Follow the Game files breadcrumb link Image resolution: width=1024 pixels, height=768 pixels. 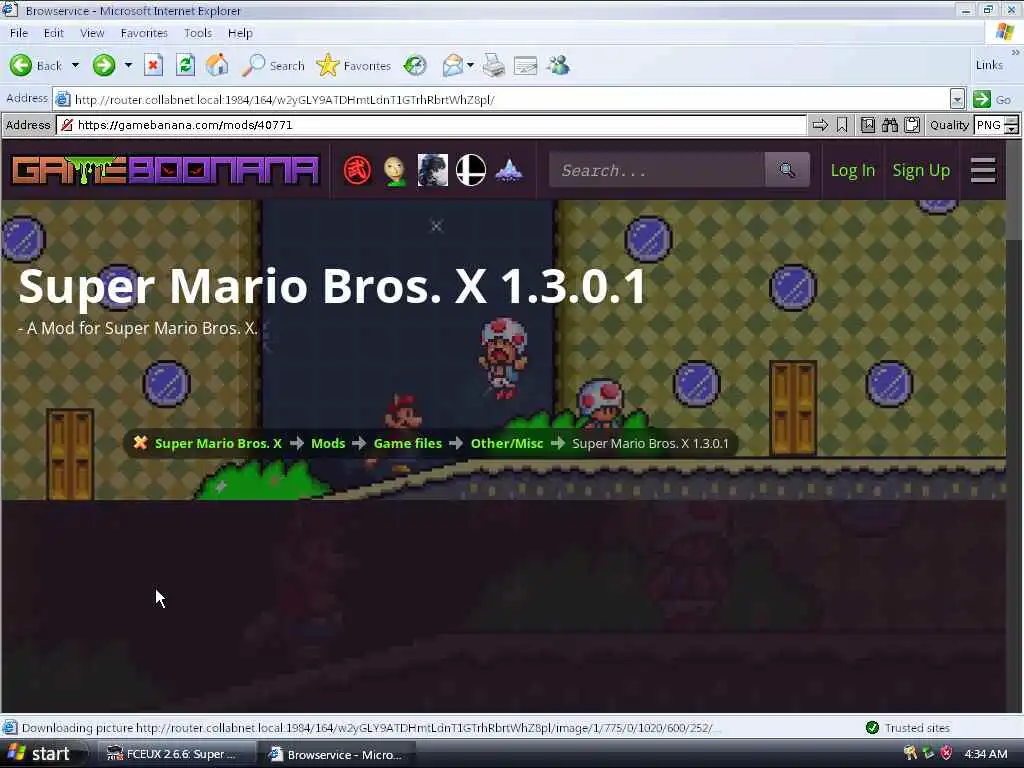408,443
